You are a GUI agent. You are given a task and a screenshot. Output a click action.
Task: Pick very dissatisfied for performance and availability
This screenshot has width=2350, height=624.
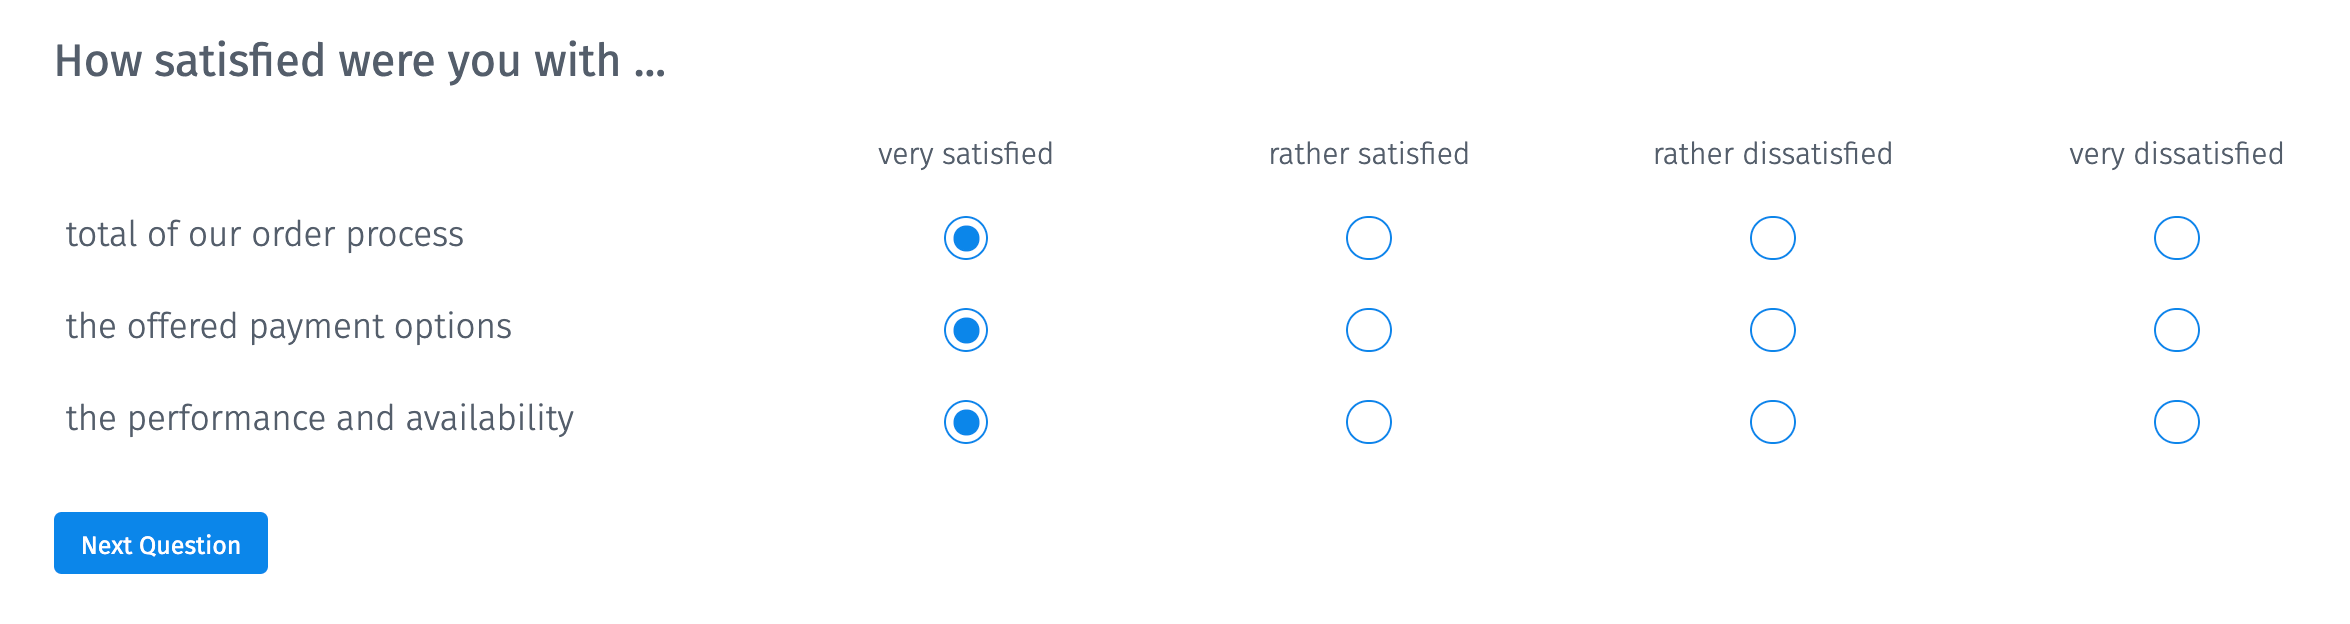[x=2177, y=422]
